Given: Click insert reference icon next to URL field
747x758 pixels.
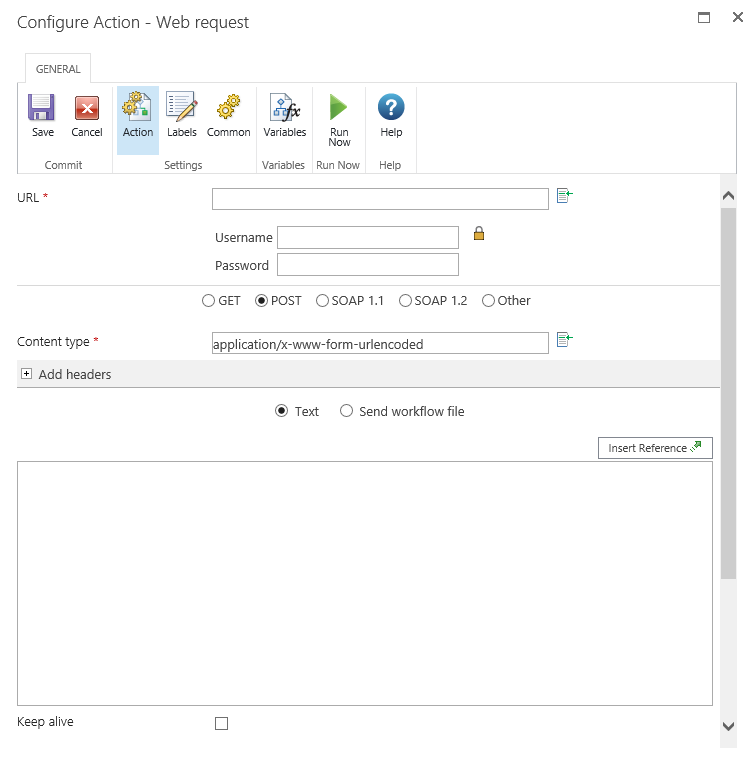Looking at the screenshot, I should [564, 196].
